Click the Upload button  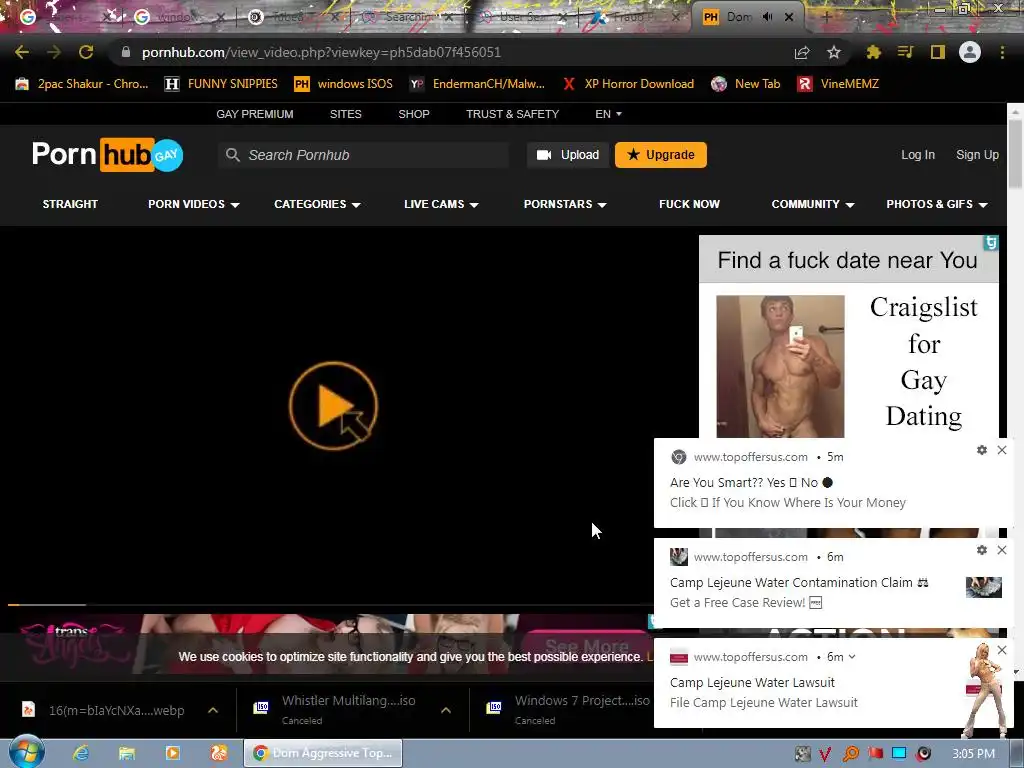point(568,155)
